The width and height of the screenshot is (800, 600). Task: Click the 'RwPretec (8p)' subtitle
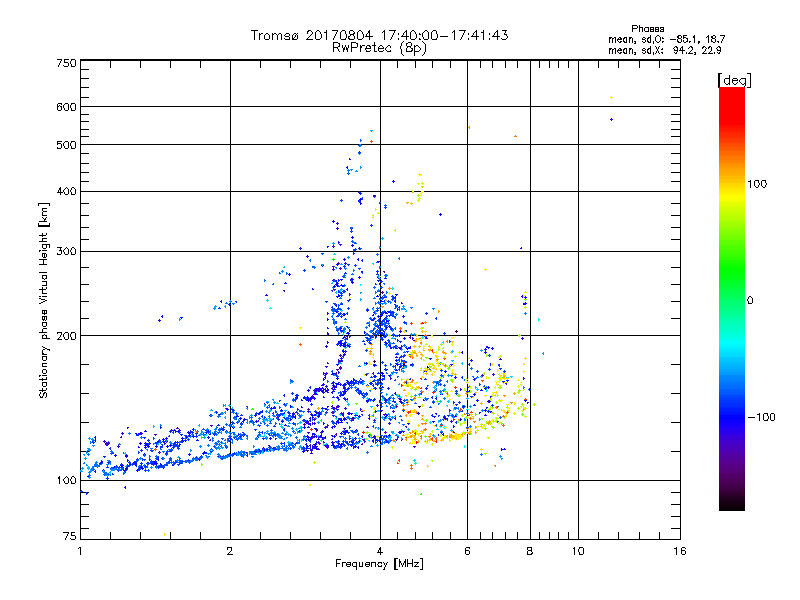[379, 48]
